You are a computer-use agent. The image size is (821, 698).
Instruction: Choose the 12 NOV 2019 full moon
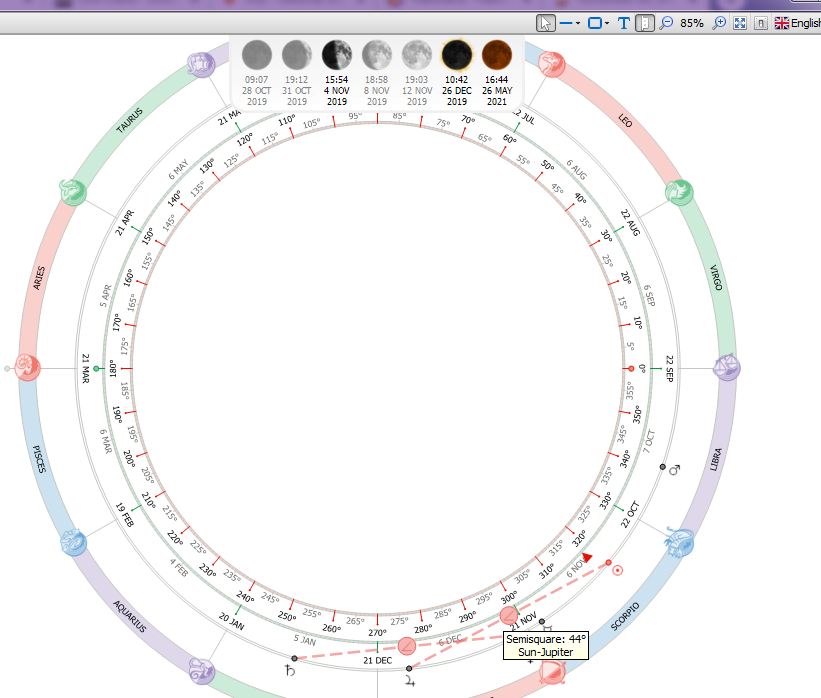tap(417, 73)
